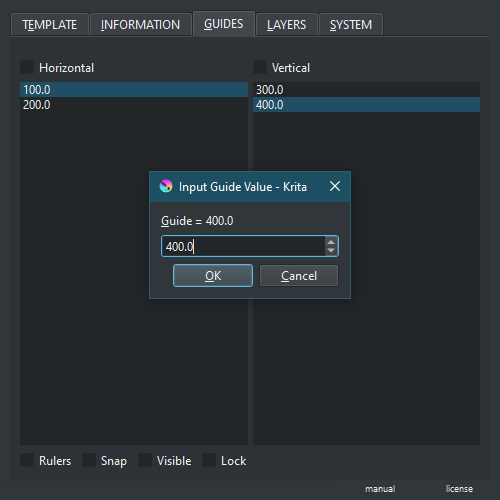Click the guide value input field
Screen dimensions: 500x500
pos(243,246)
